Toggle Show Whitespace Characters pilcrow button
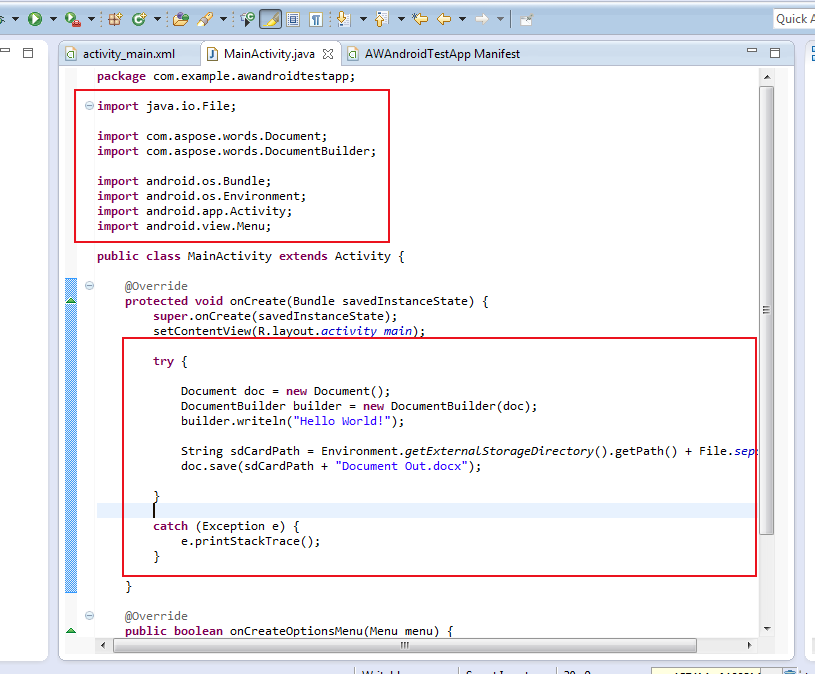 point(316,19)
